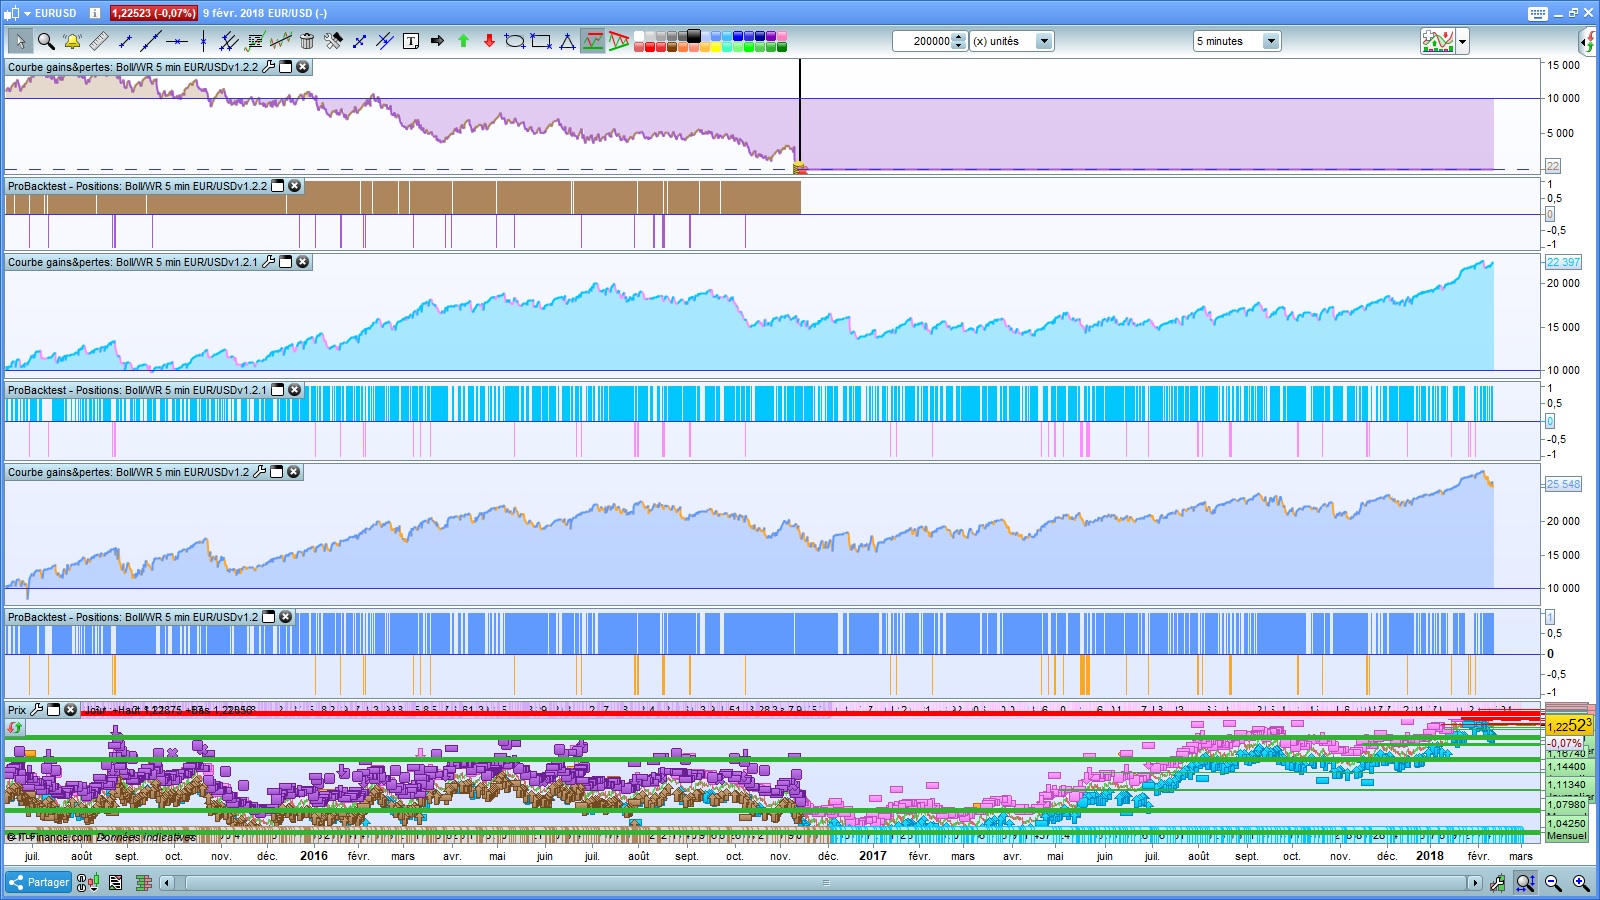The height and width of the screenshot is (900, 1600).
Task: Click the units quantity field showing 200000
Action: click(x=923, y=41)
